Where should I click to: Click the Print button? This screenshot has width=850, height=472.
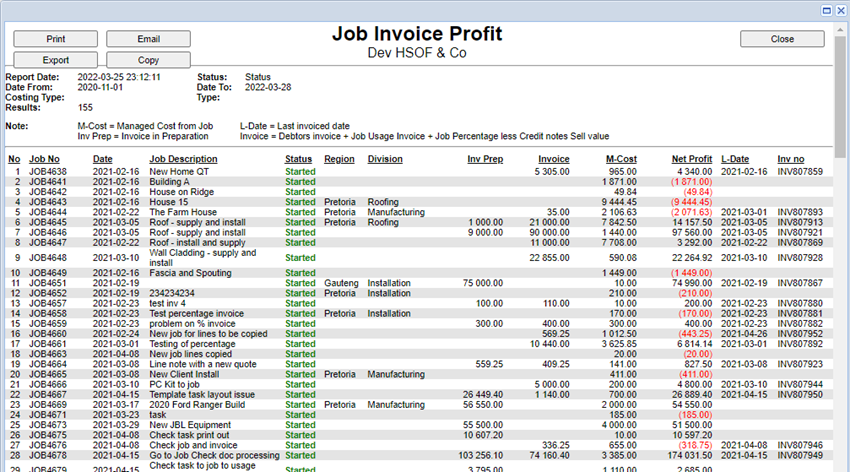(x=55, y=39)
